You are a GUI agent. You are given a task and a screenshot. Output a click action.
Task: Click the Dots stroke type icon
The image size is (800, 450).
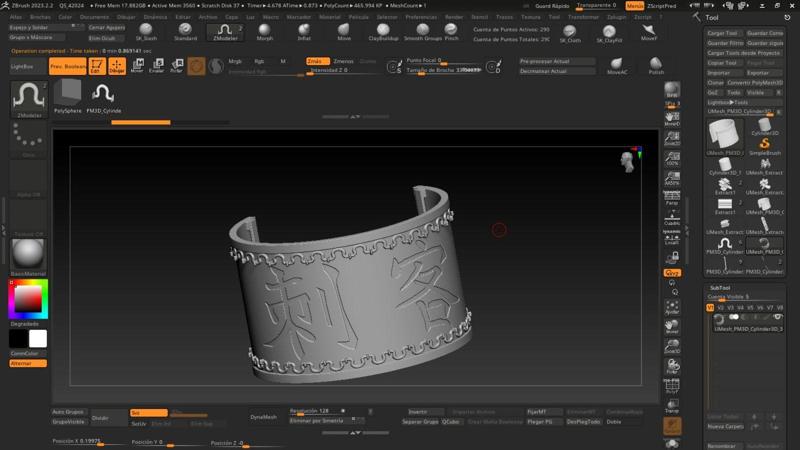click(28, 139)
